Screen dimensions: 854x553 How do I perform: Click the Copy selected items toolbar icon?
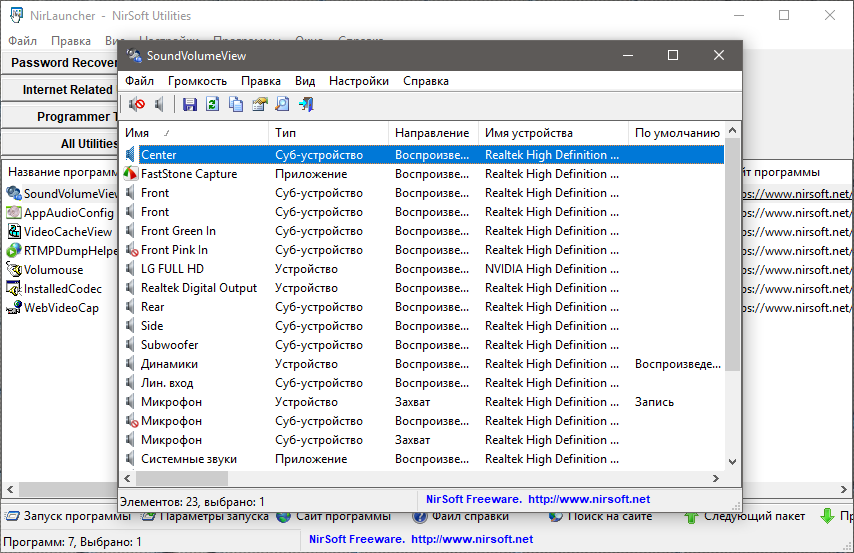tap(236, 104)
